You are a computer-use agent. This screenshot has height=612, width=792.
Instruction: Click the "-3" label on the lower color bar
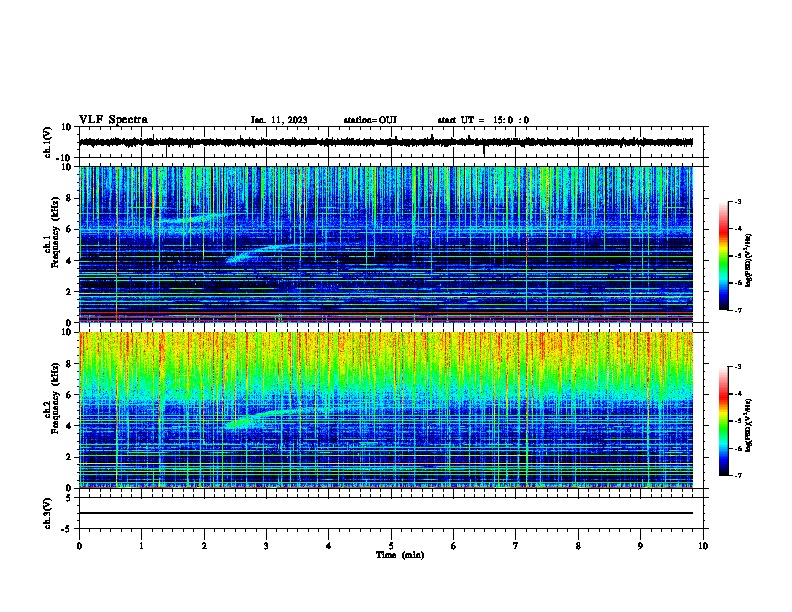click(737, 367)
